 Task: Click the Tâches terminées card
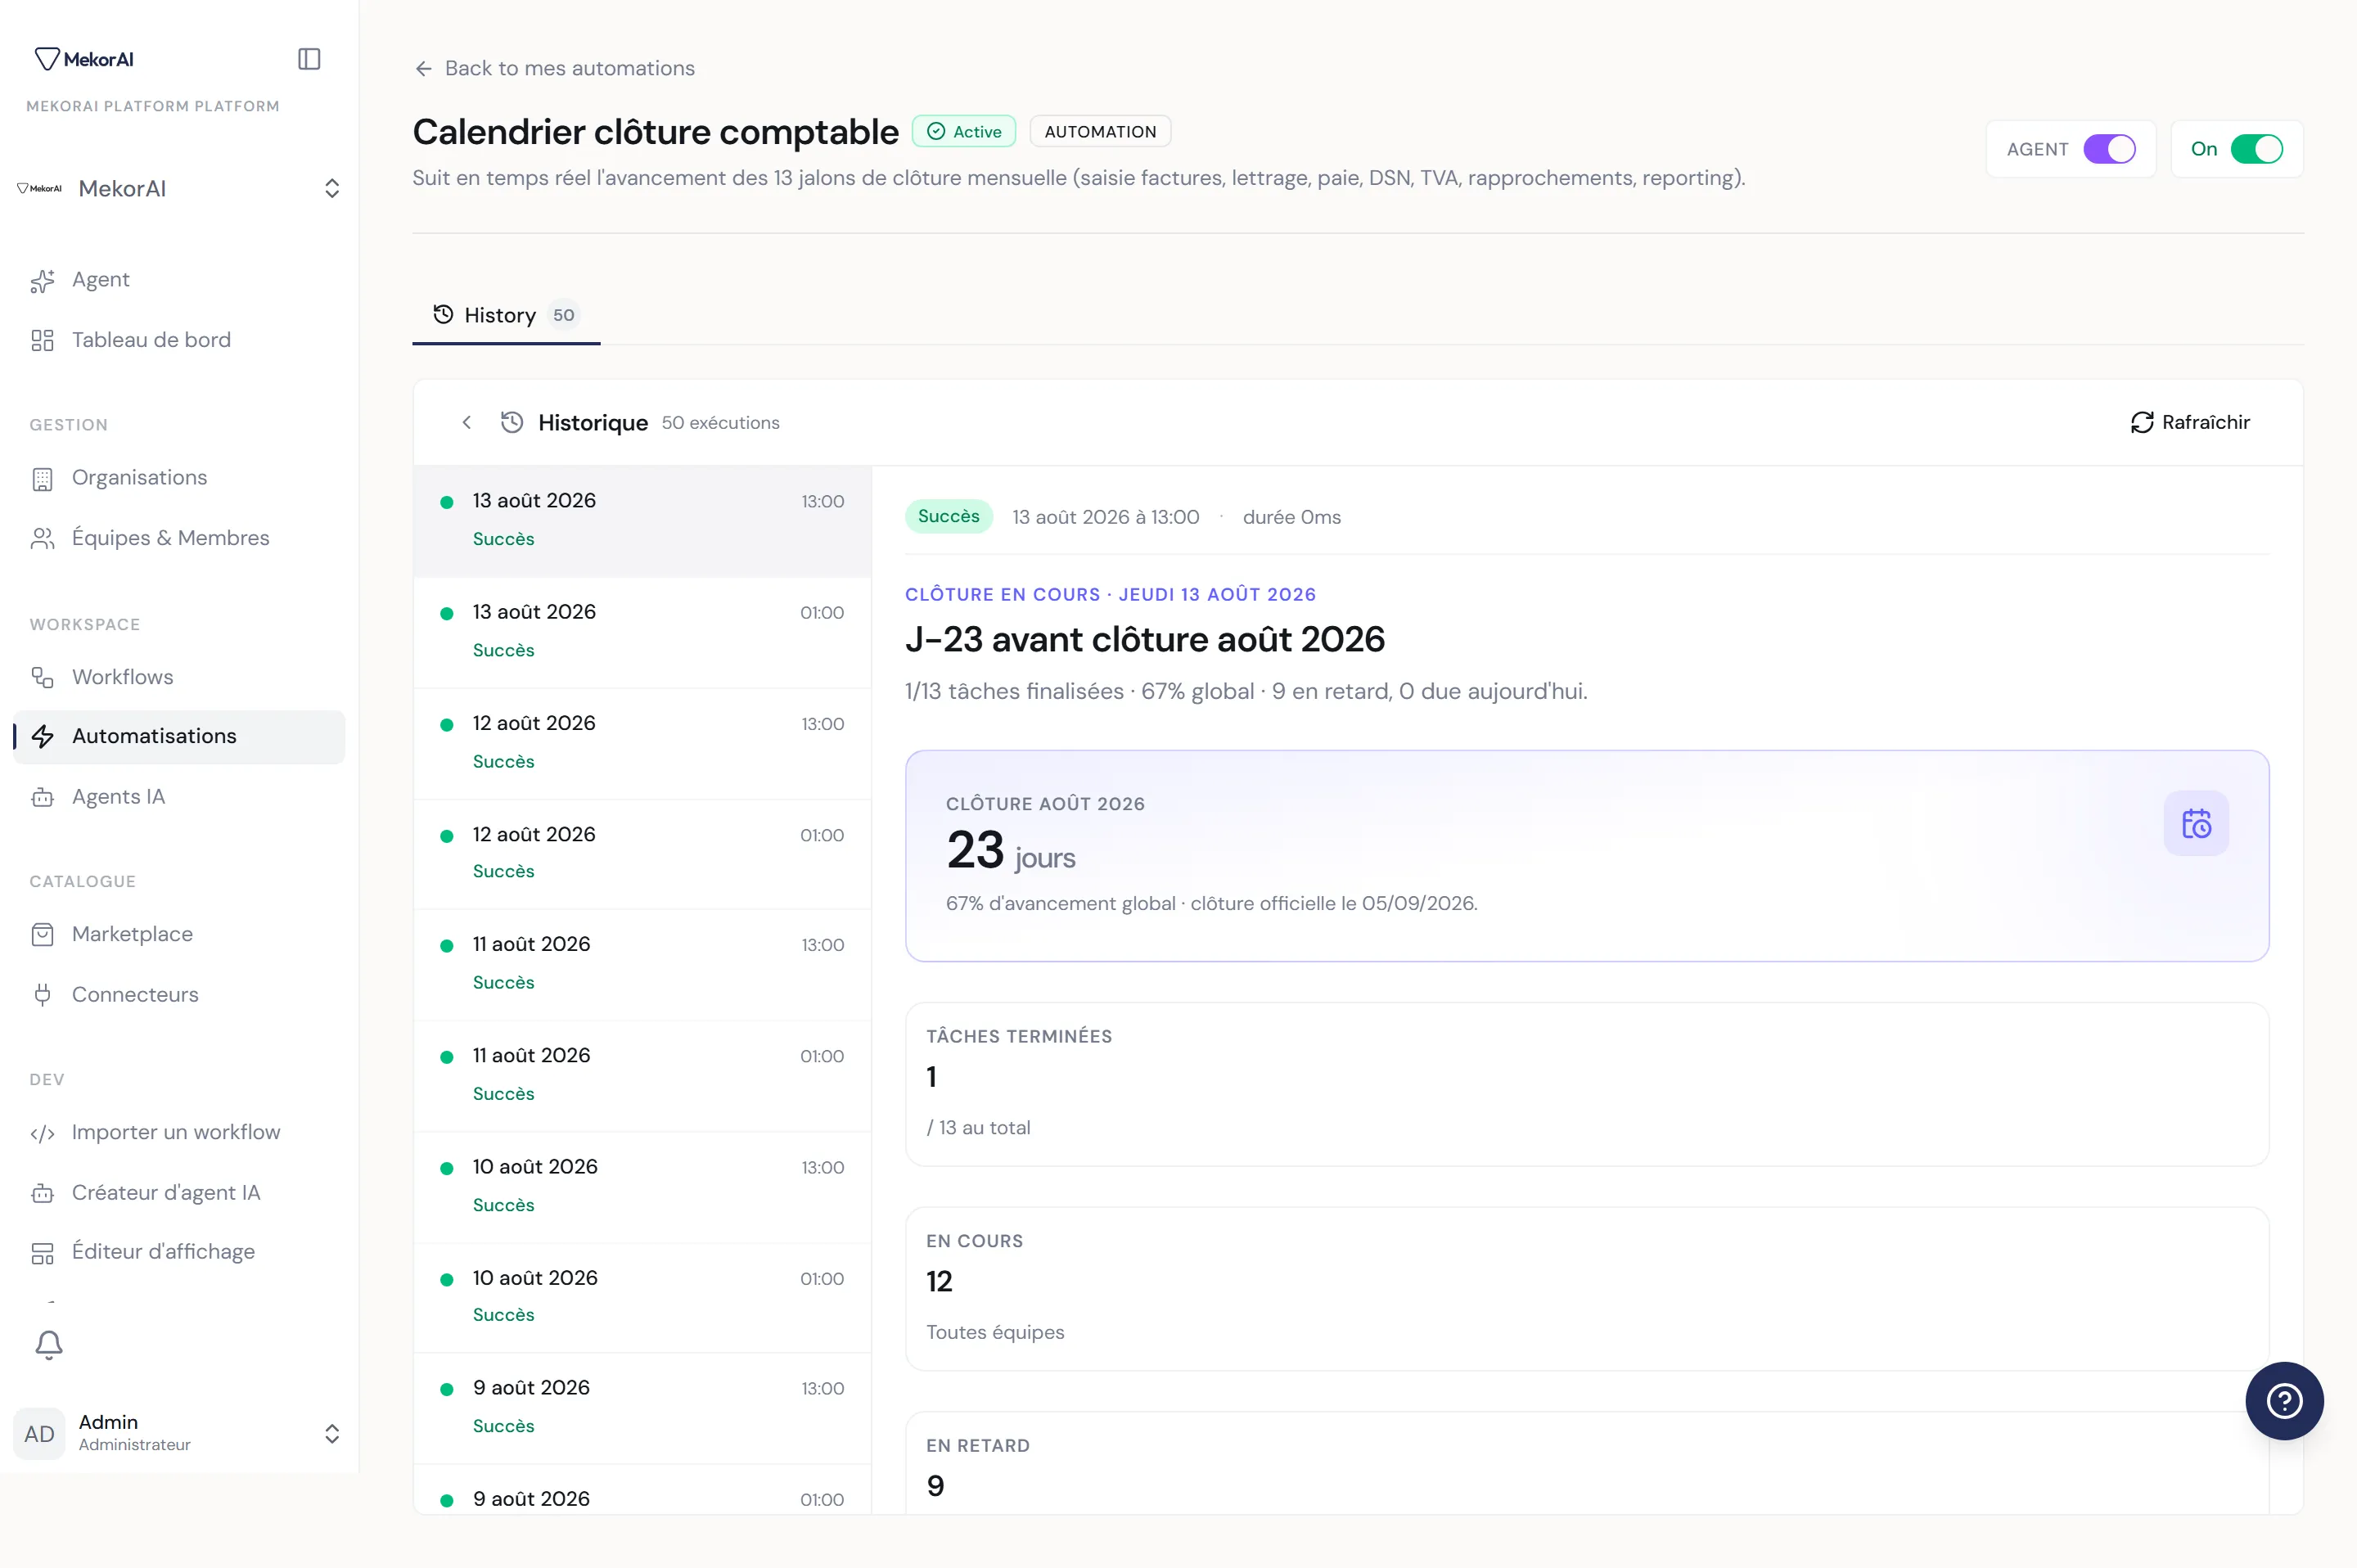tap(1587, 1084)
